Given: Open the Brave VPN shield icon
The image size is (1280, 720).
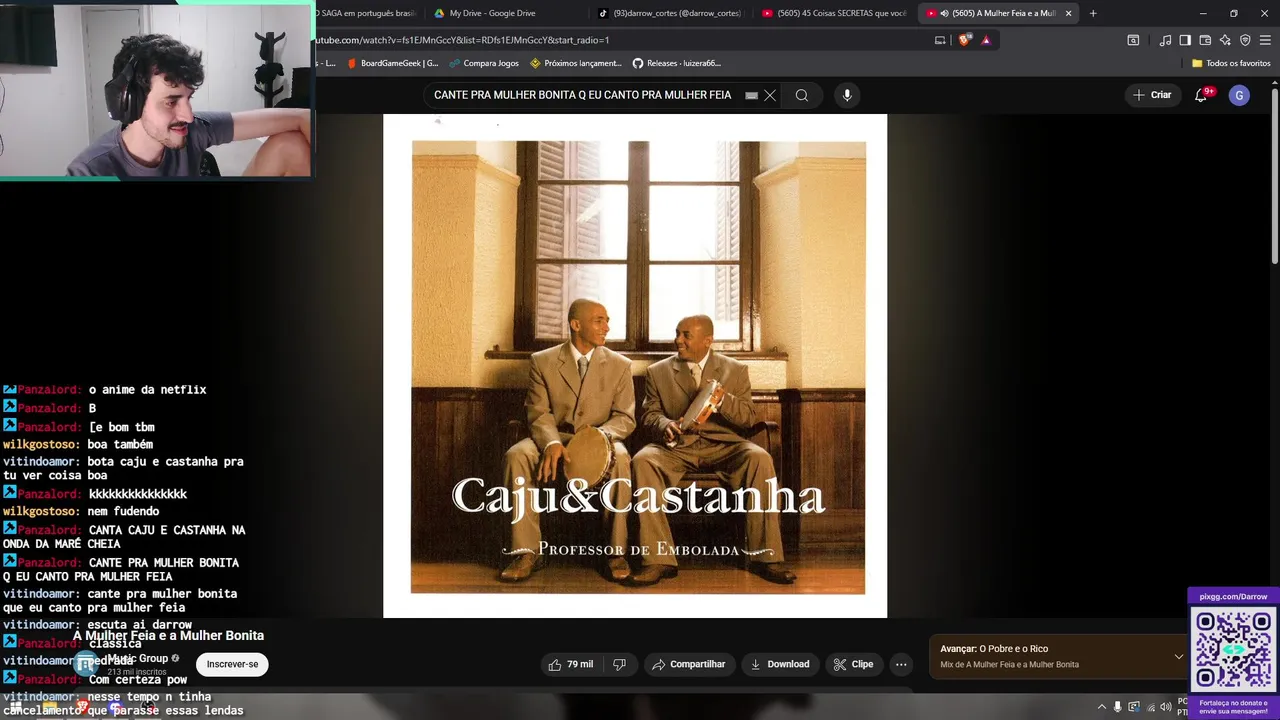Looking at the screenshot, I should (x=1245, y=40).
